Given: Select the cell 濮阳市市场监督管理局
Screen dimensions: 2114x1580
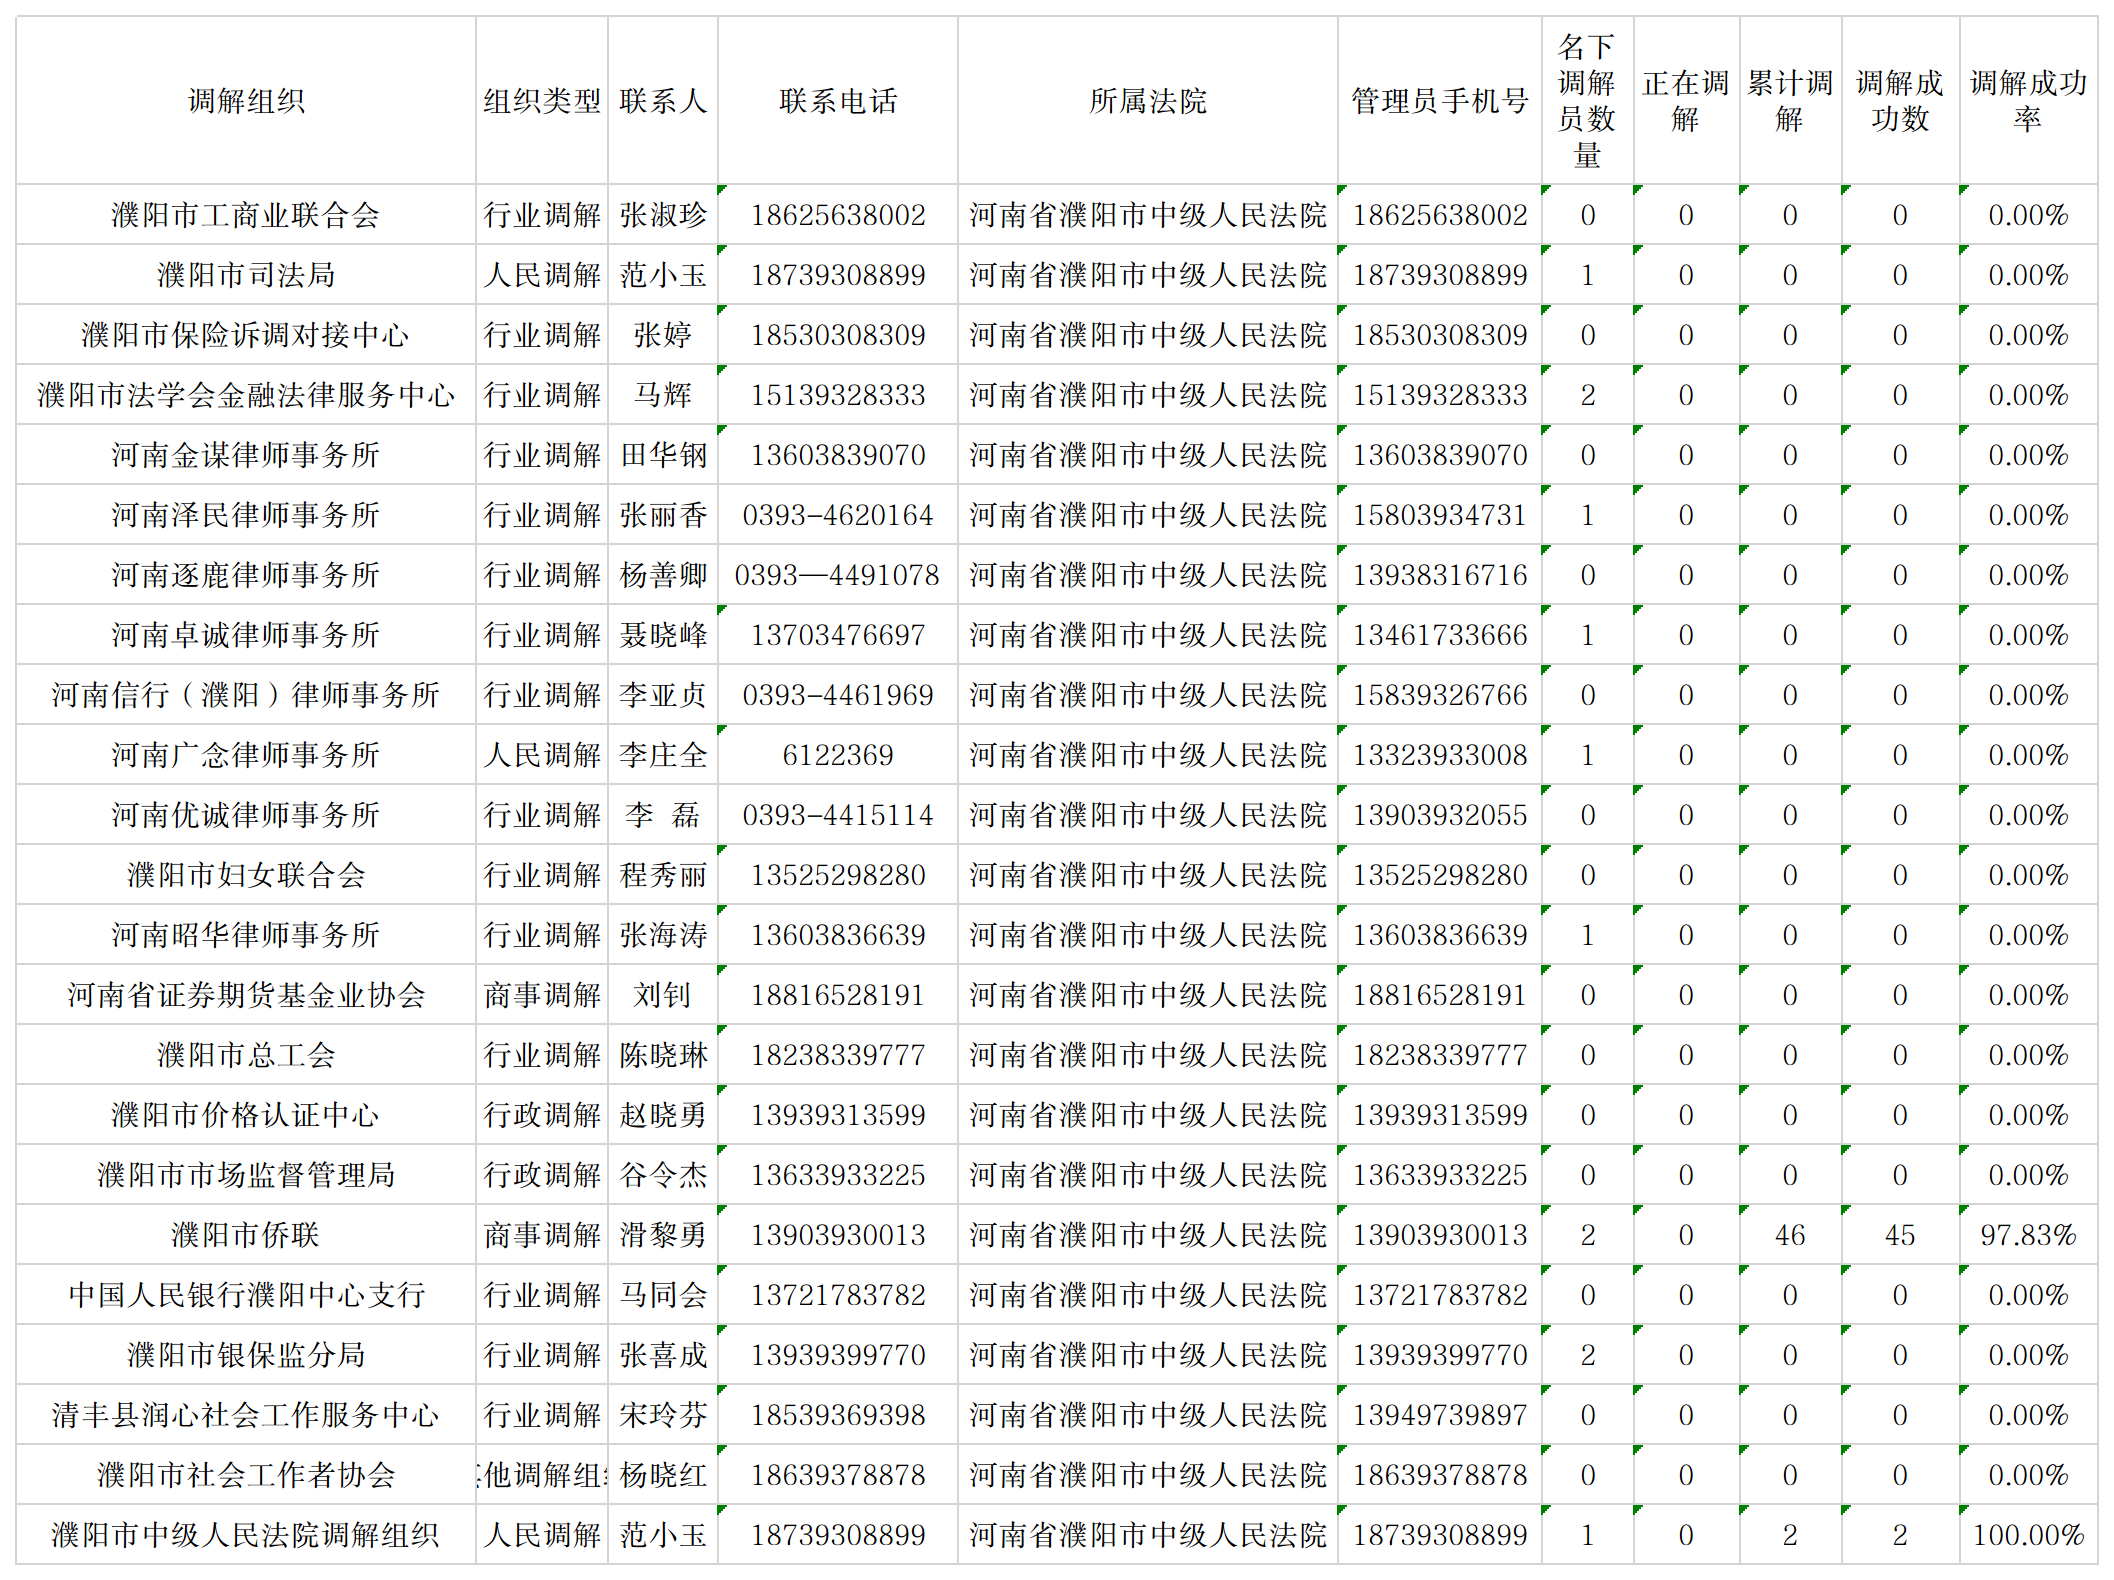Looking at the screenshot, I should pos(246,1175).
